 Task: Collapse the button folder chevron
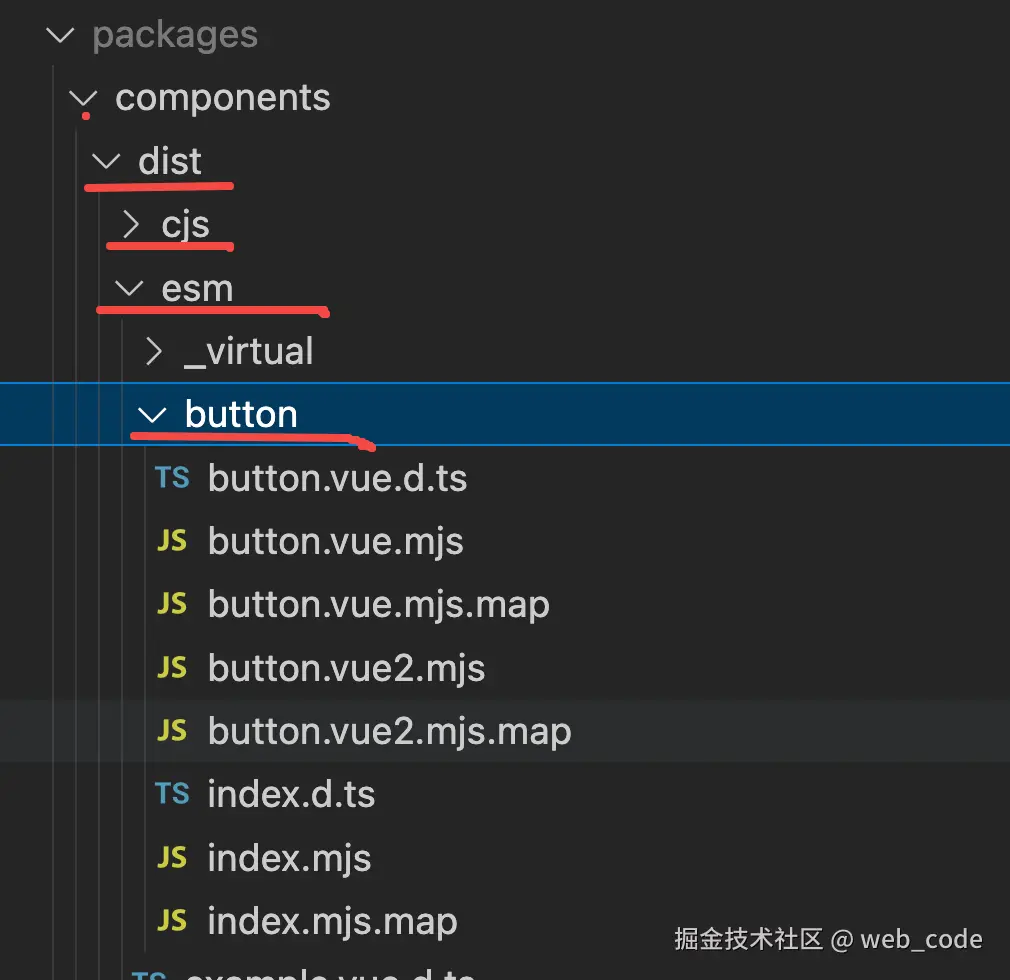(x=153, y=414)
